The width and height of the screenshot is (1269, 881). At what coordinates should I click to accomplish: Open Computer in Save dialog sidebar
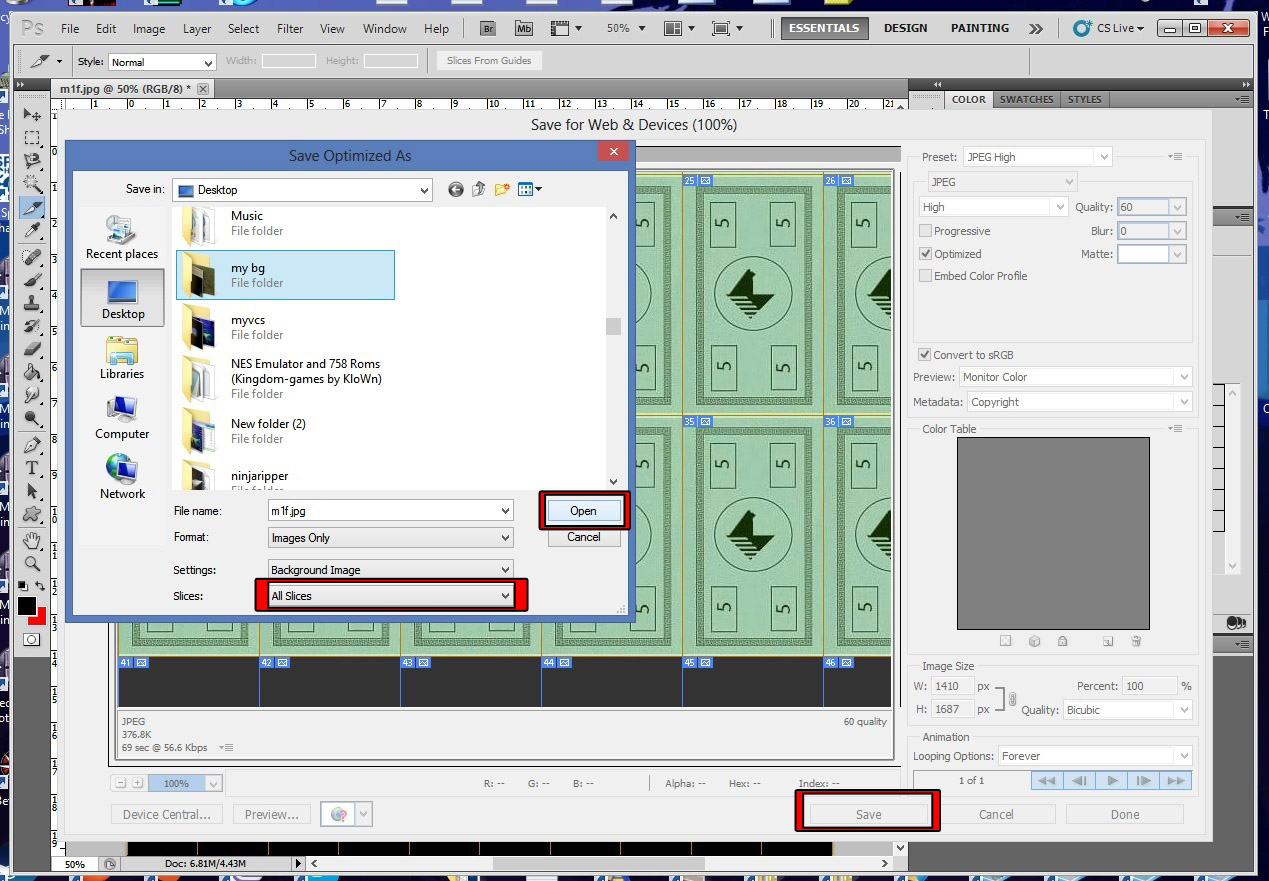click(x=122, y=418)
